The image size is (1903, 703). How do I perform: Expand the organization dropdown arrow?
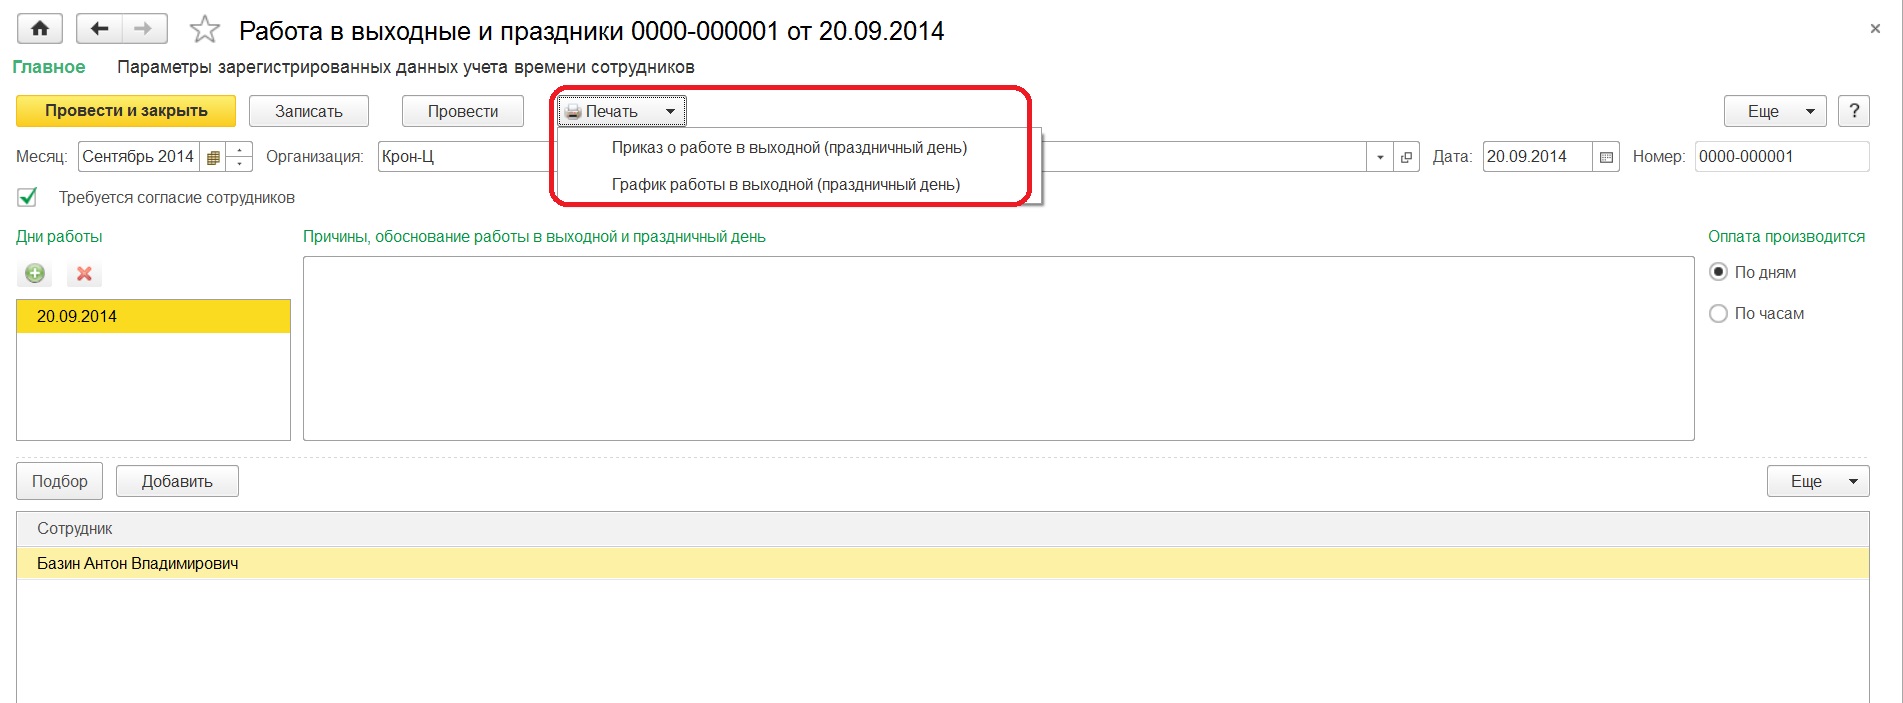point(1380,157)
